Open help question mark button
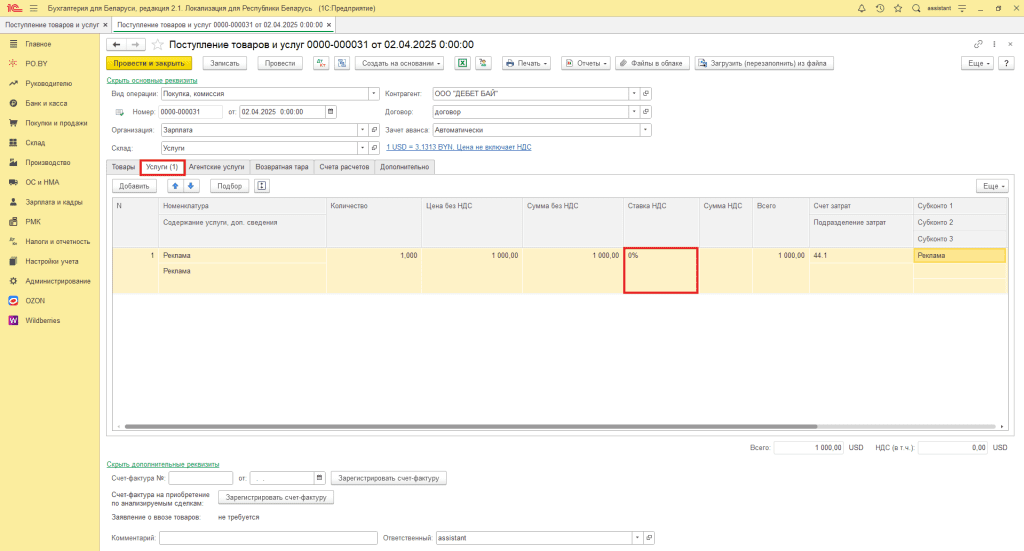Viewport: 1024px width, 551px height. (x=1006, y=63)
